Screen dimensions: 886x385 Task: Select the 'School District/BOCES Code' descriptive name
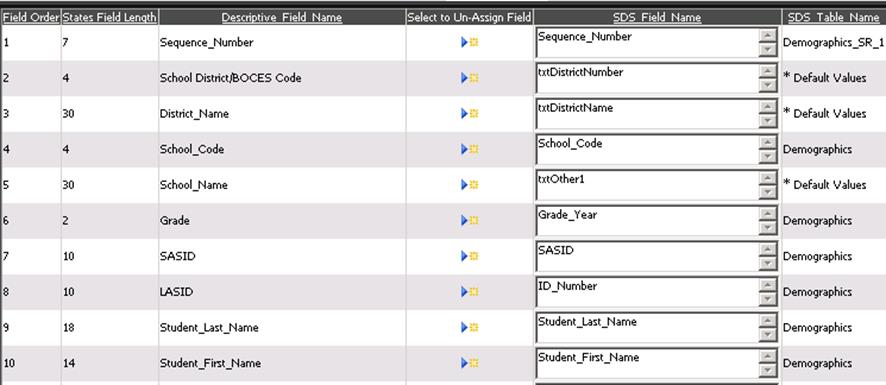pos(231,78)
